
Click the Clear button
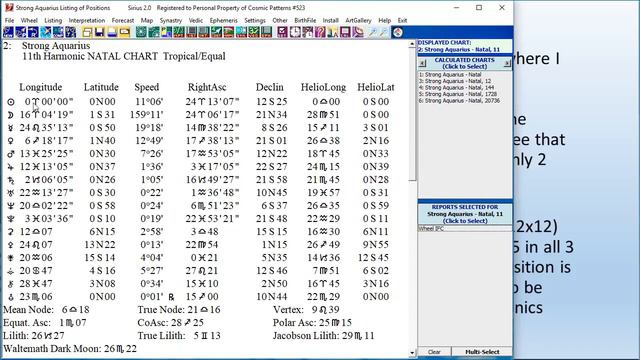434,352
